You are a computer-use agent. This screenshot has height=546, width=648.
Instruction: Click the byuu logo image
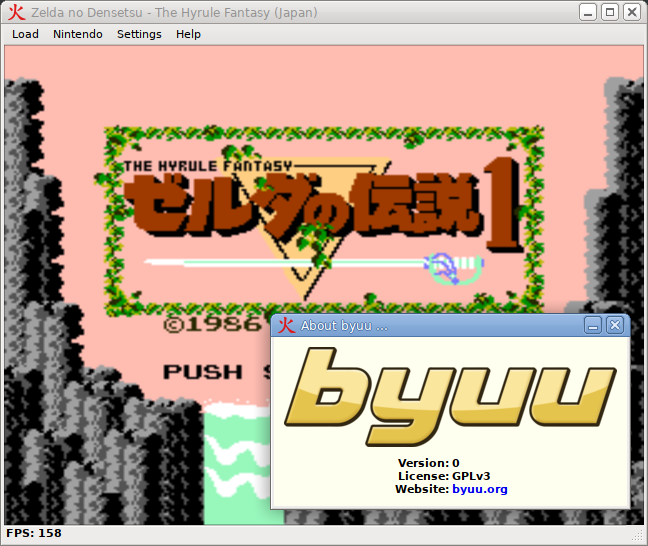click(x=450, y=397)
